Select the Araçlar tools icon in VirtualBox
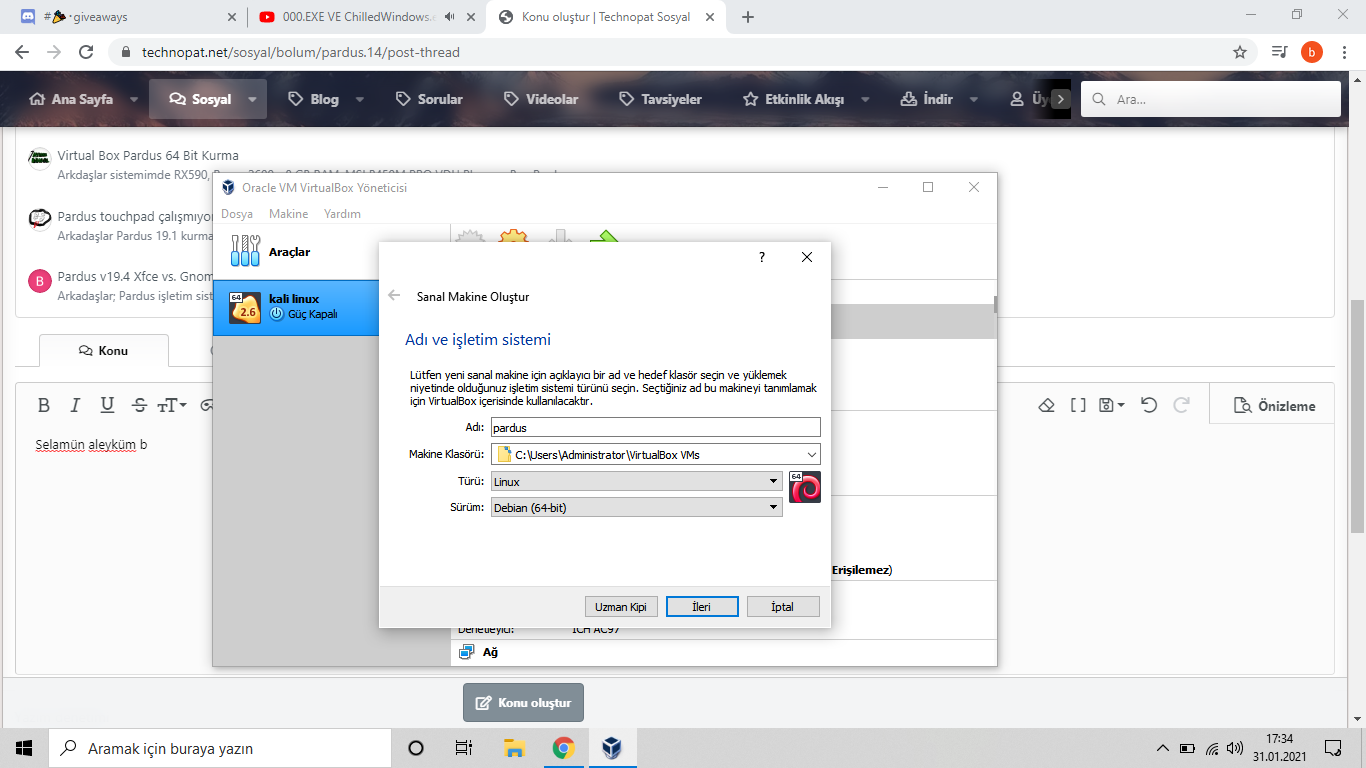 244,251
